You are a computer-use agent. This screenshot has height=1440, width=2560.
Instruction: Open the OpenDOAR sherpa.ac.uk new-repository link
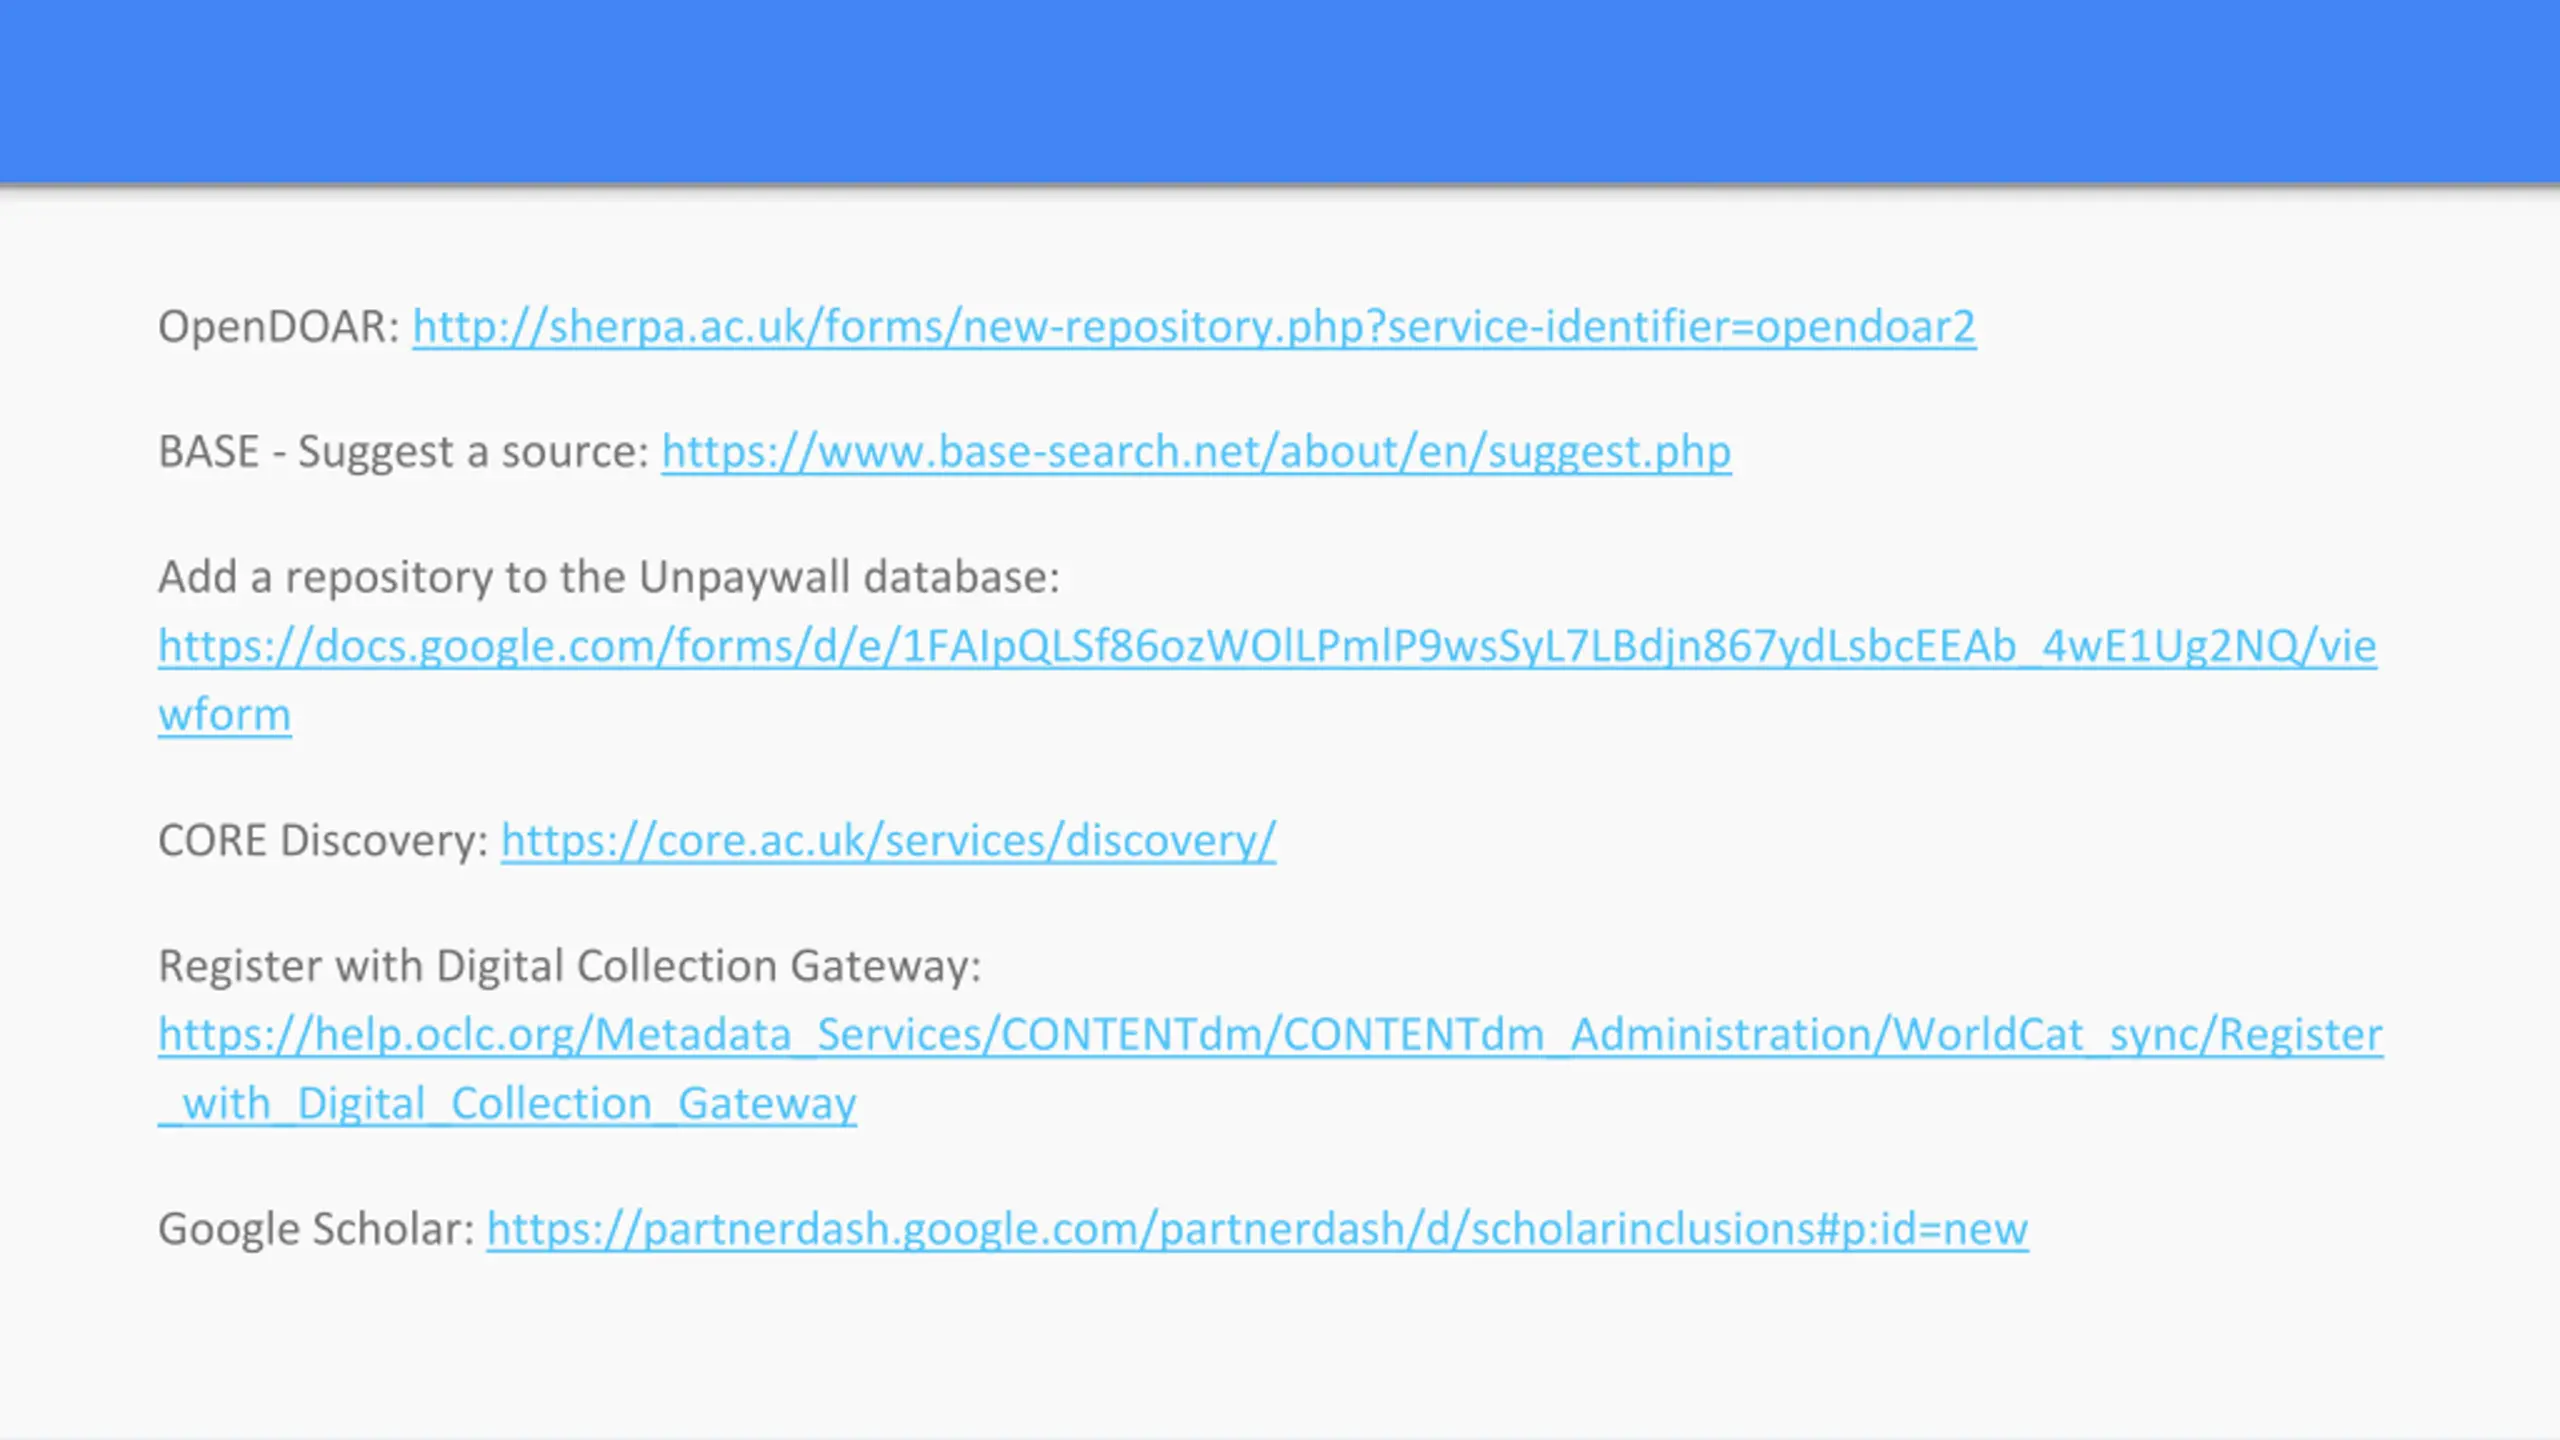point(1194,327)
